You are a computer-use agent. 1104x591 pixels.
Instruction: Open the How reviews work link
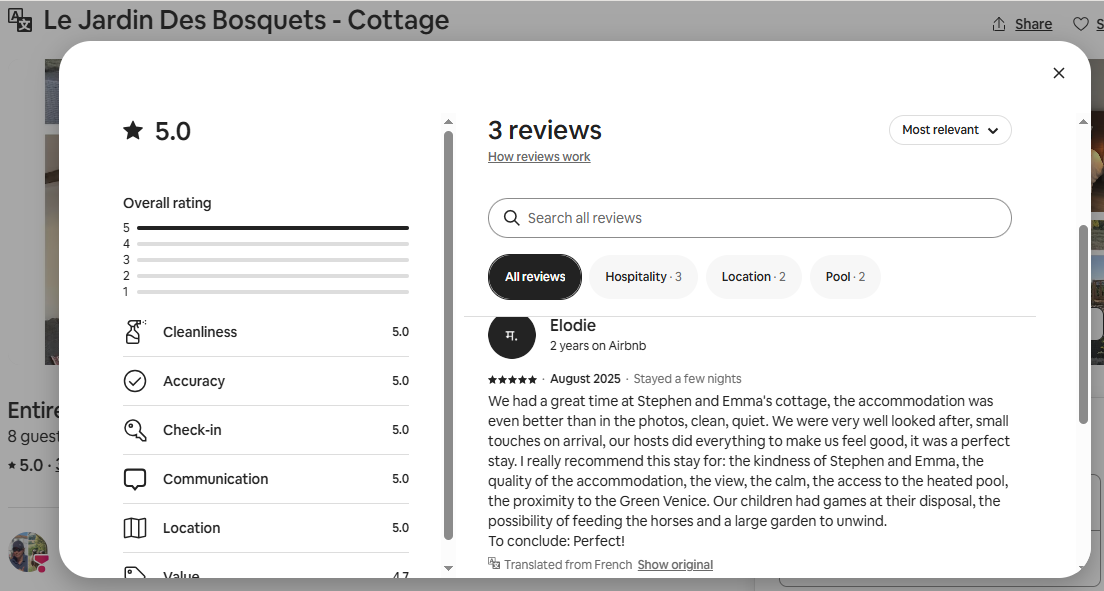(539, 157)
